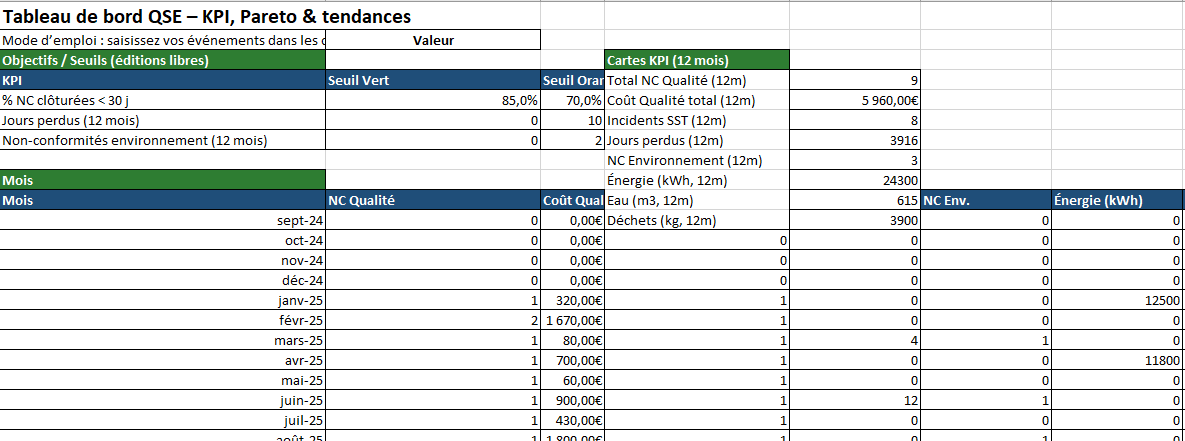The height and width of the screenshot is (441, 1185).
Task: Select the 'Seuil Vert' column header
Action: click(x=432, y=80)
